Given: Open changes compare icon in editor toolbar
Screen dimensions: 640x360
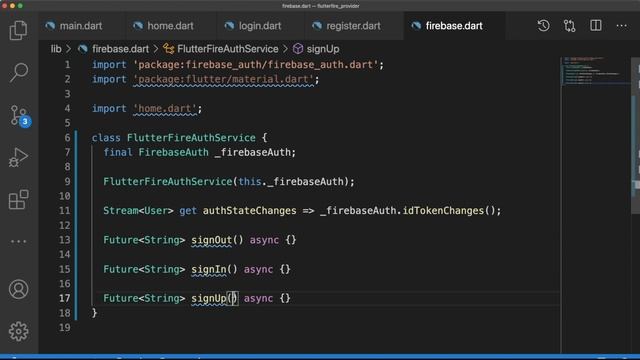Looking at the screenshot, I should click(x=569, y=26).
